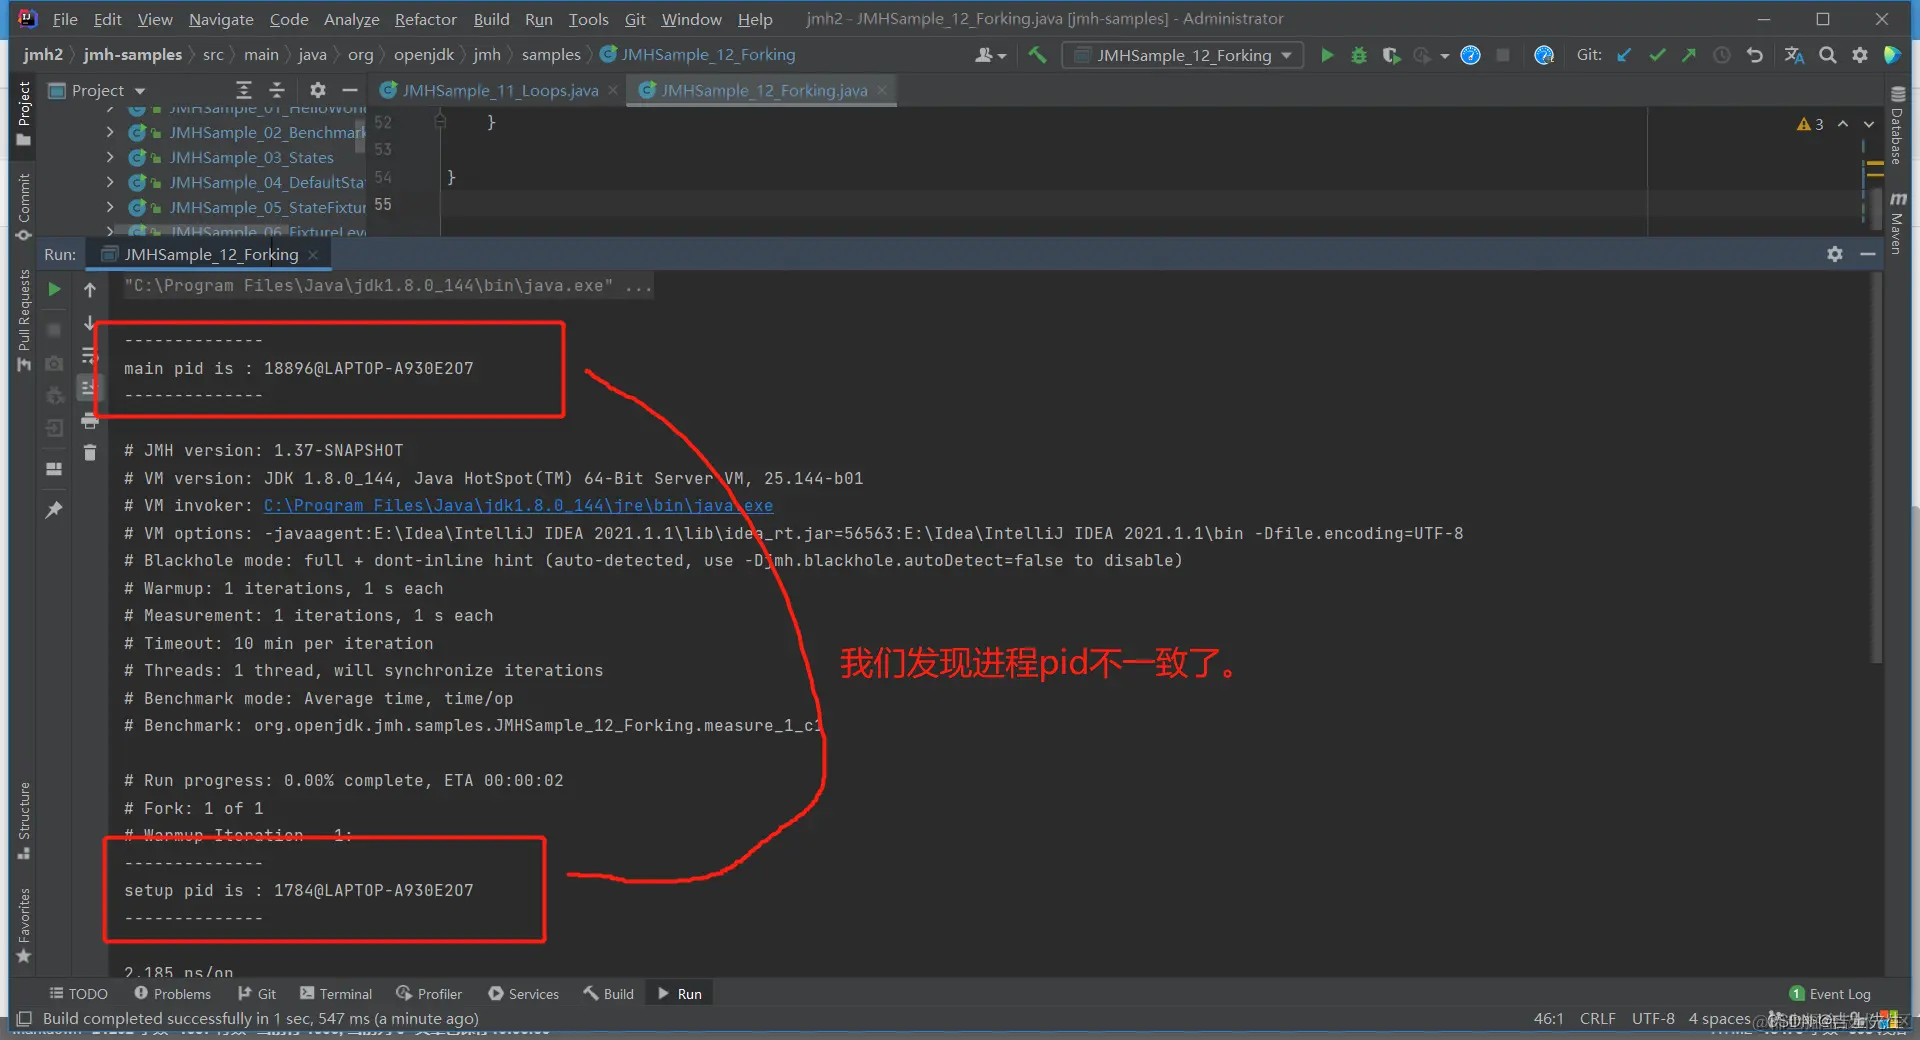Click down stack trace arrow in Run panel
The width and height of the screenshot is (1920, 1040).
tap(90, 323)
